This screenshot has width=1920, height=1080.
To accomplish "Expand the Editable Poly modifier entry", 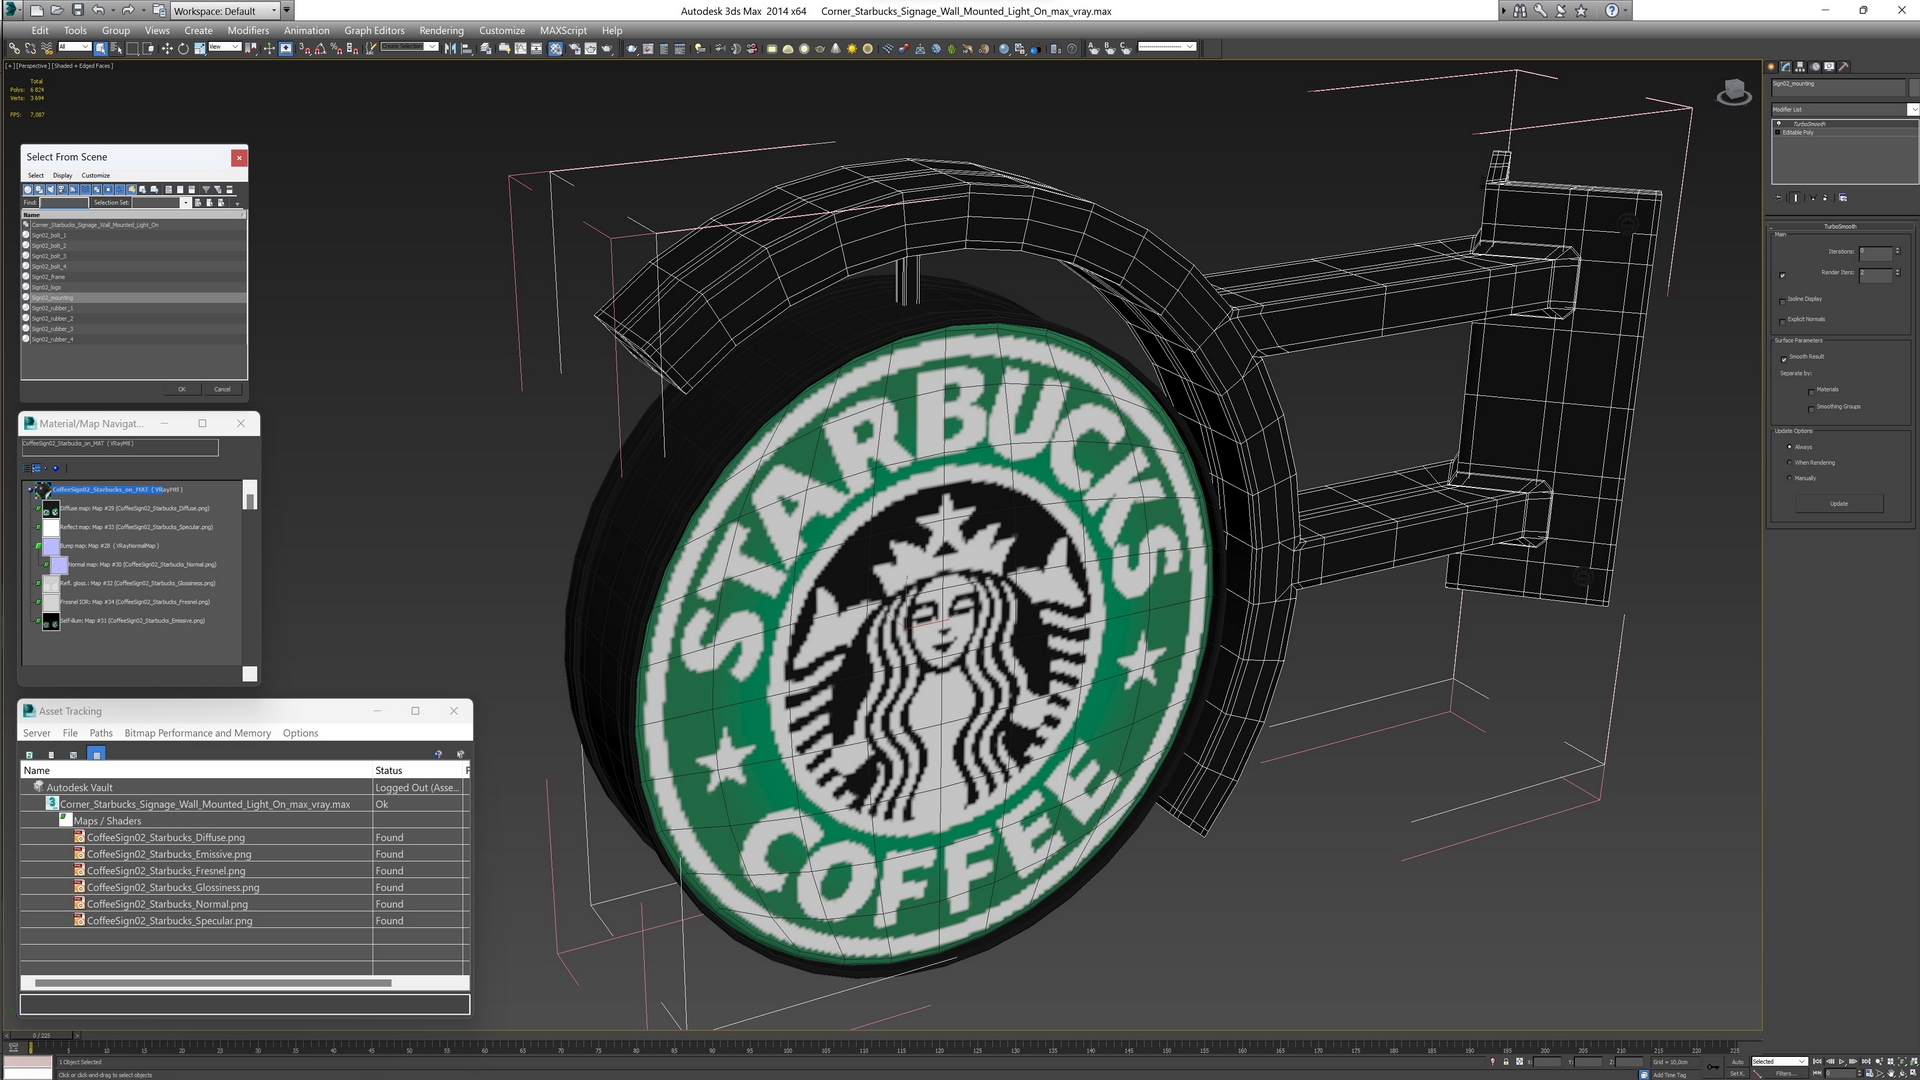I will pyautogui.click(x=1778, y=132).
